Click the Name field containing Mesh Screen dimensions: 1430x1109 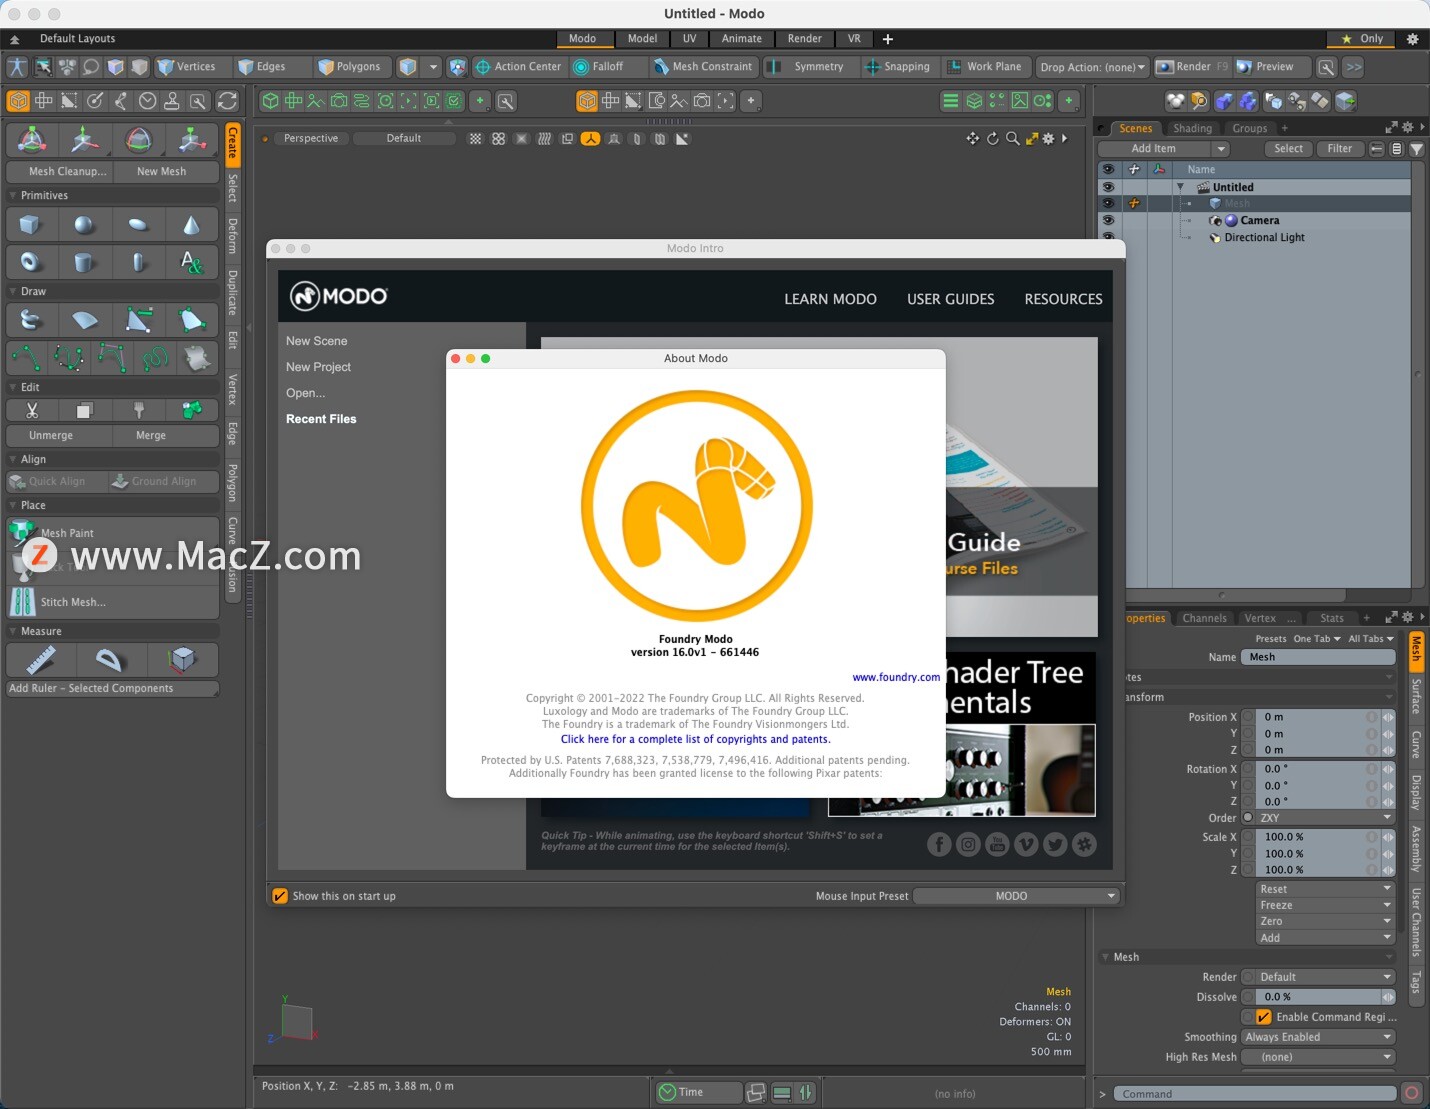(1318, 657)
